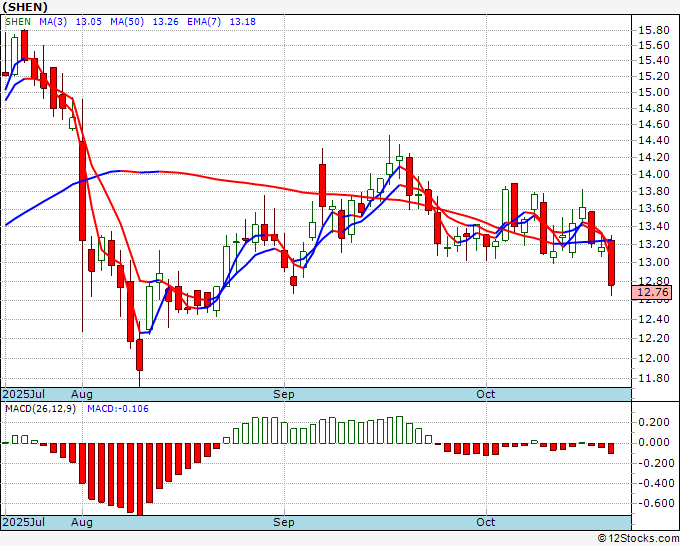The width and height of the screenshot is (680, 546).
Task: Click the tallest red candle at August start
Action: [82, 191]
